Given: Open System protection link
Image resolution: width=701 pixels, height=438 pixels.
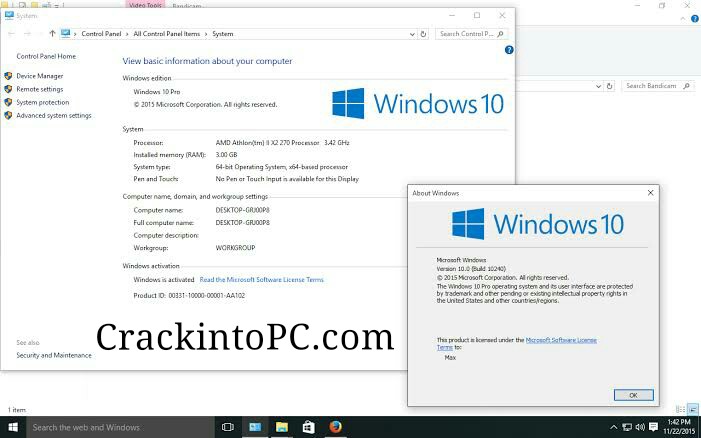Looking at the screenshot, I should pyautogui.click(x=42, y=102).
